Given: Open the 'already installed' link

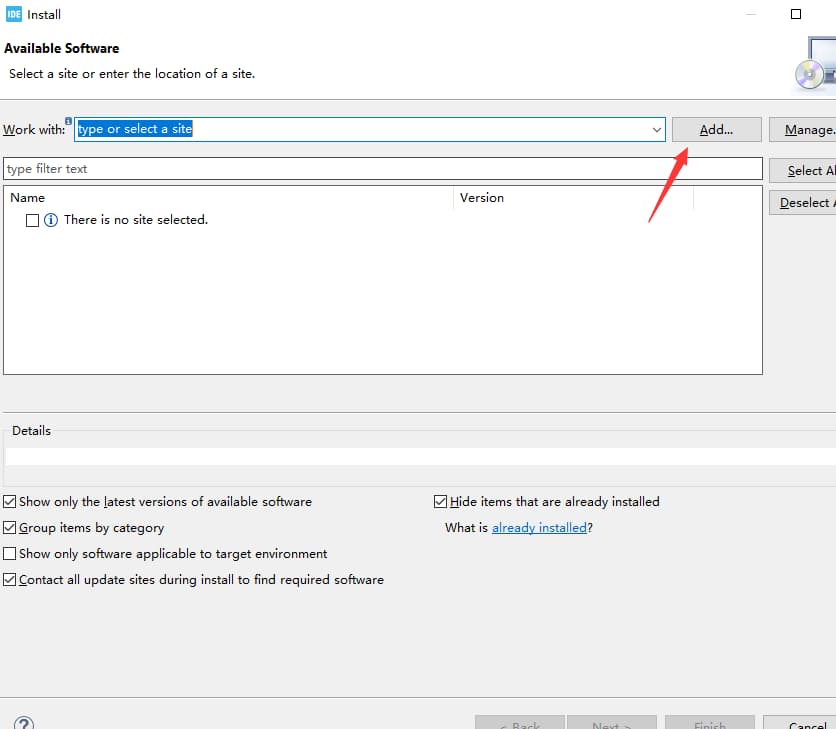Looking at the screenshot, I should pos(539,528).
